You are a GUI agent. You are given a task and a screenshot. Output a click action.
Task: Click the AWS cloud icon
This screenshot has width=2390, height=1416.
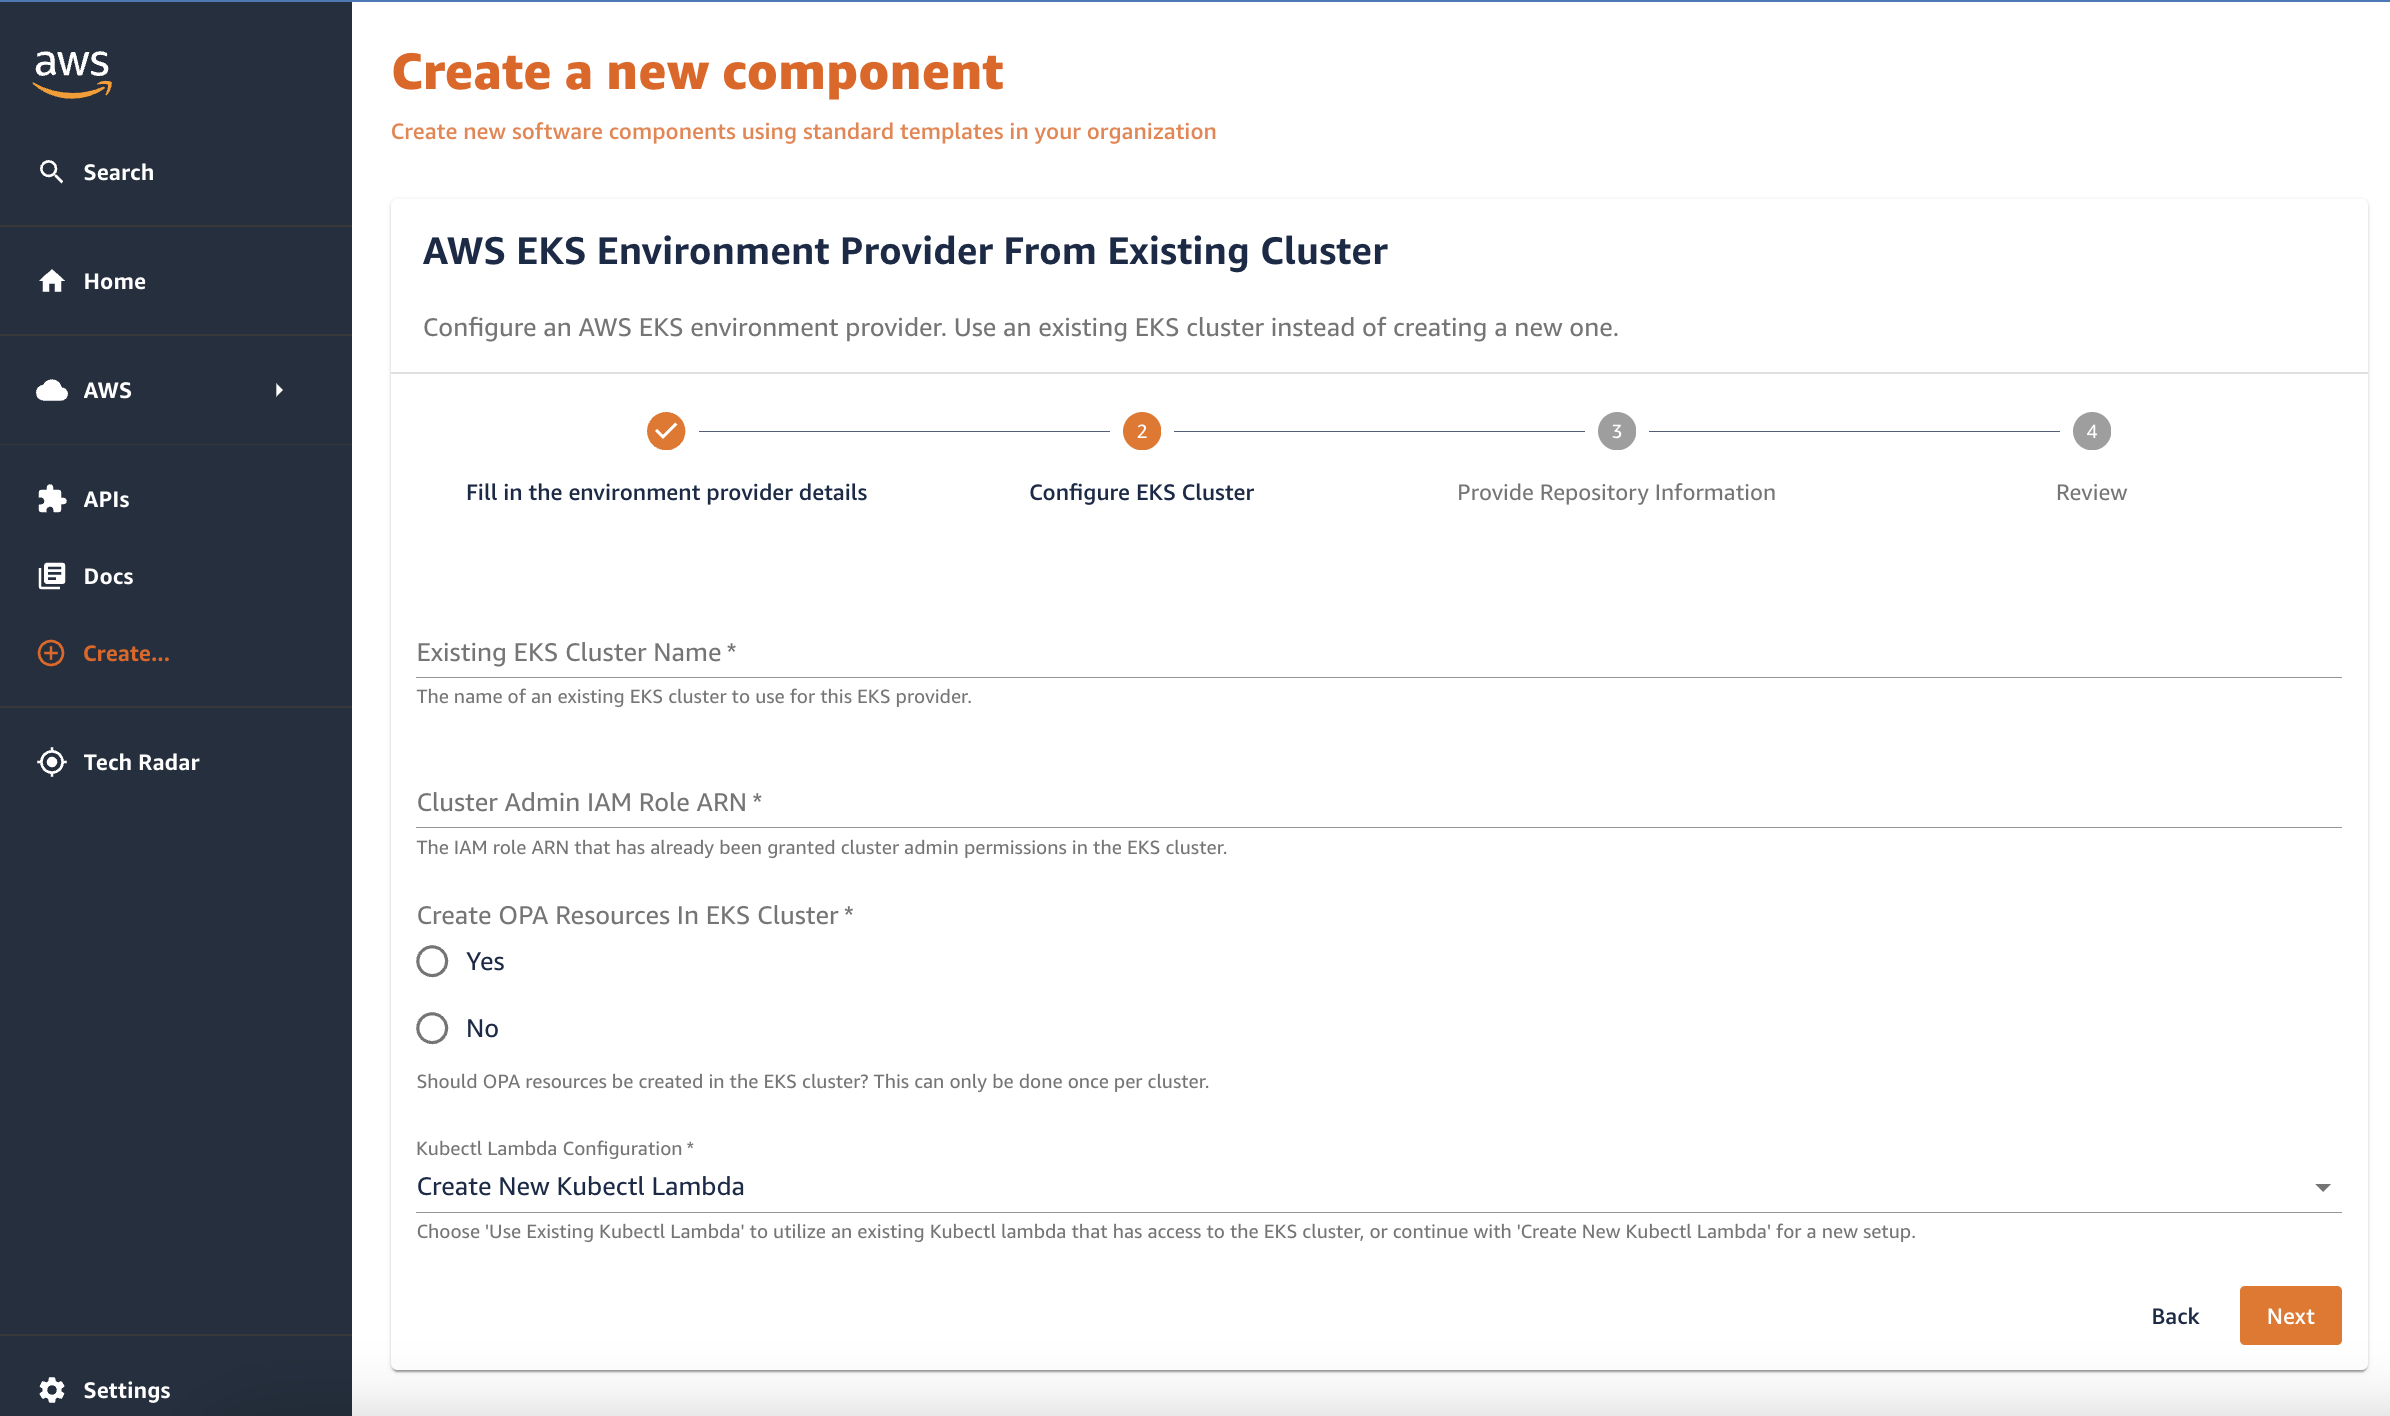click(x=52, y=390)
